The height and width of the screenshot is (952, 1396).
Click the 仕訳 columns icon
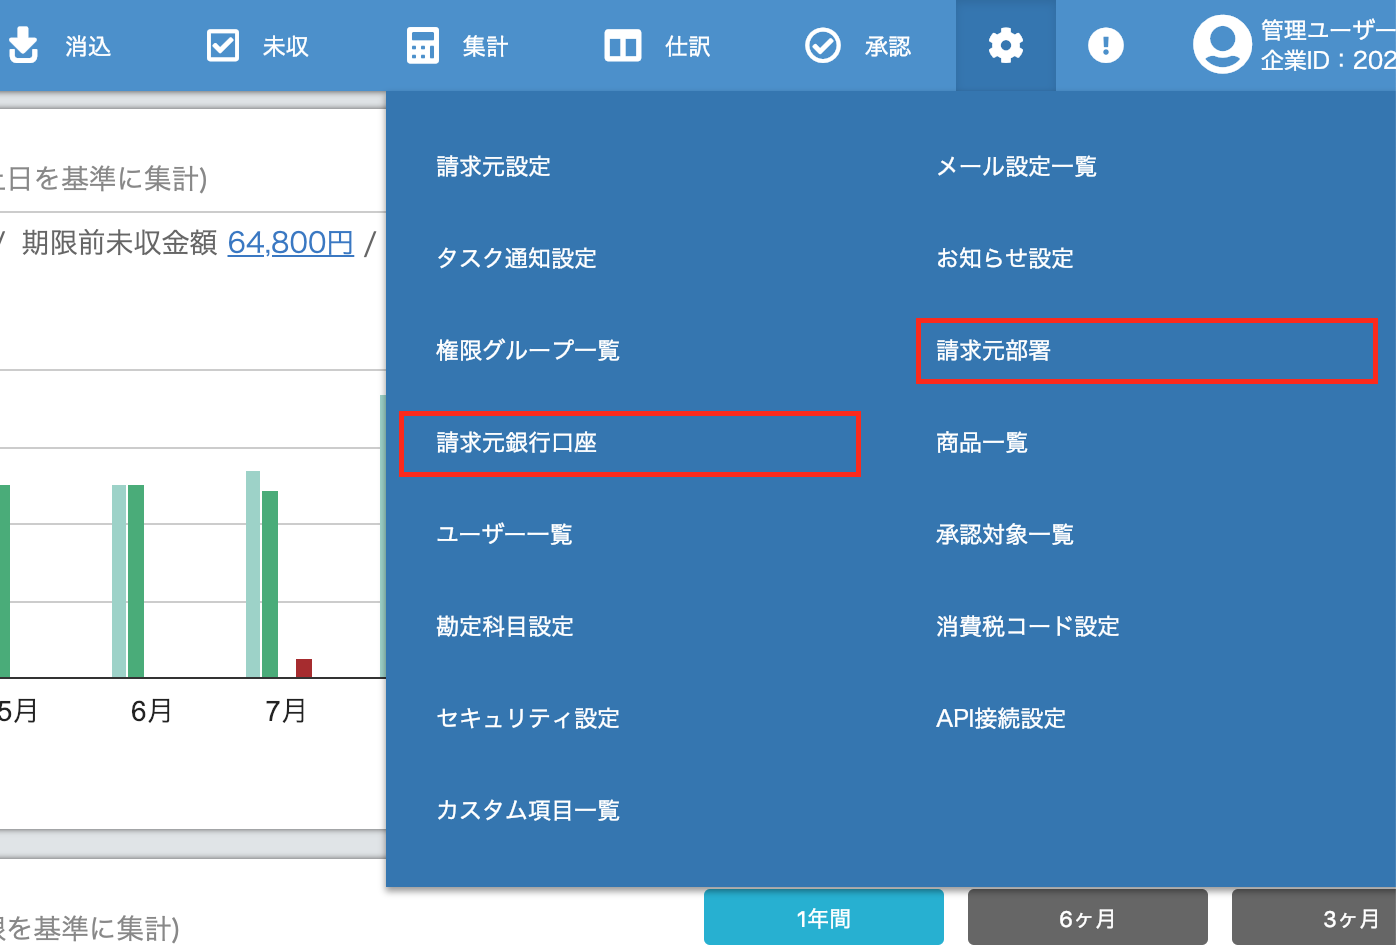(622, 46)
